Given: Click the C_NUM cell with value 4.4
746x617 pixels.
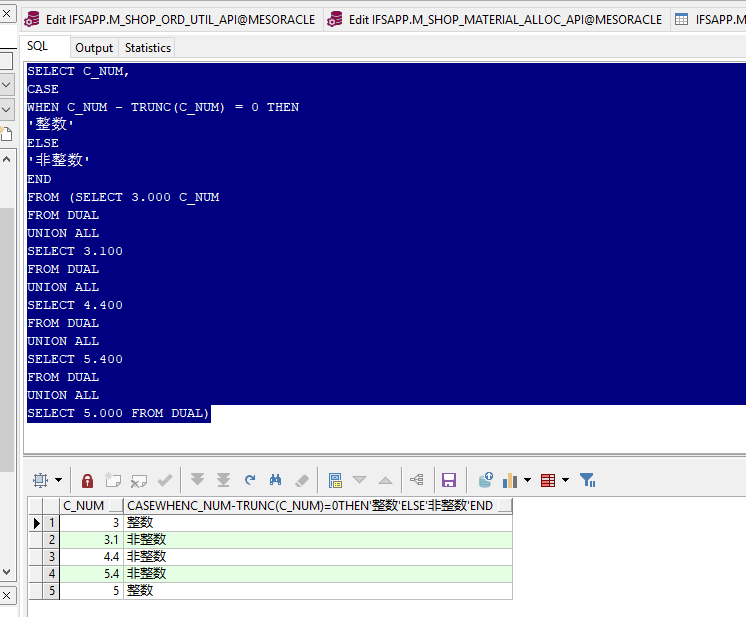Looking at the screenshot, I should click(x=91, y=557).
